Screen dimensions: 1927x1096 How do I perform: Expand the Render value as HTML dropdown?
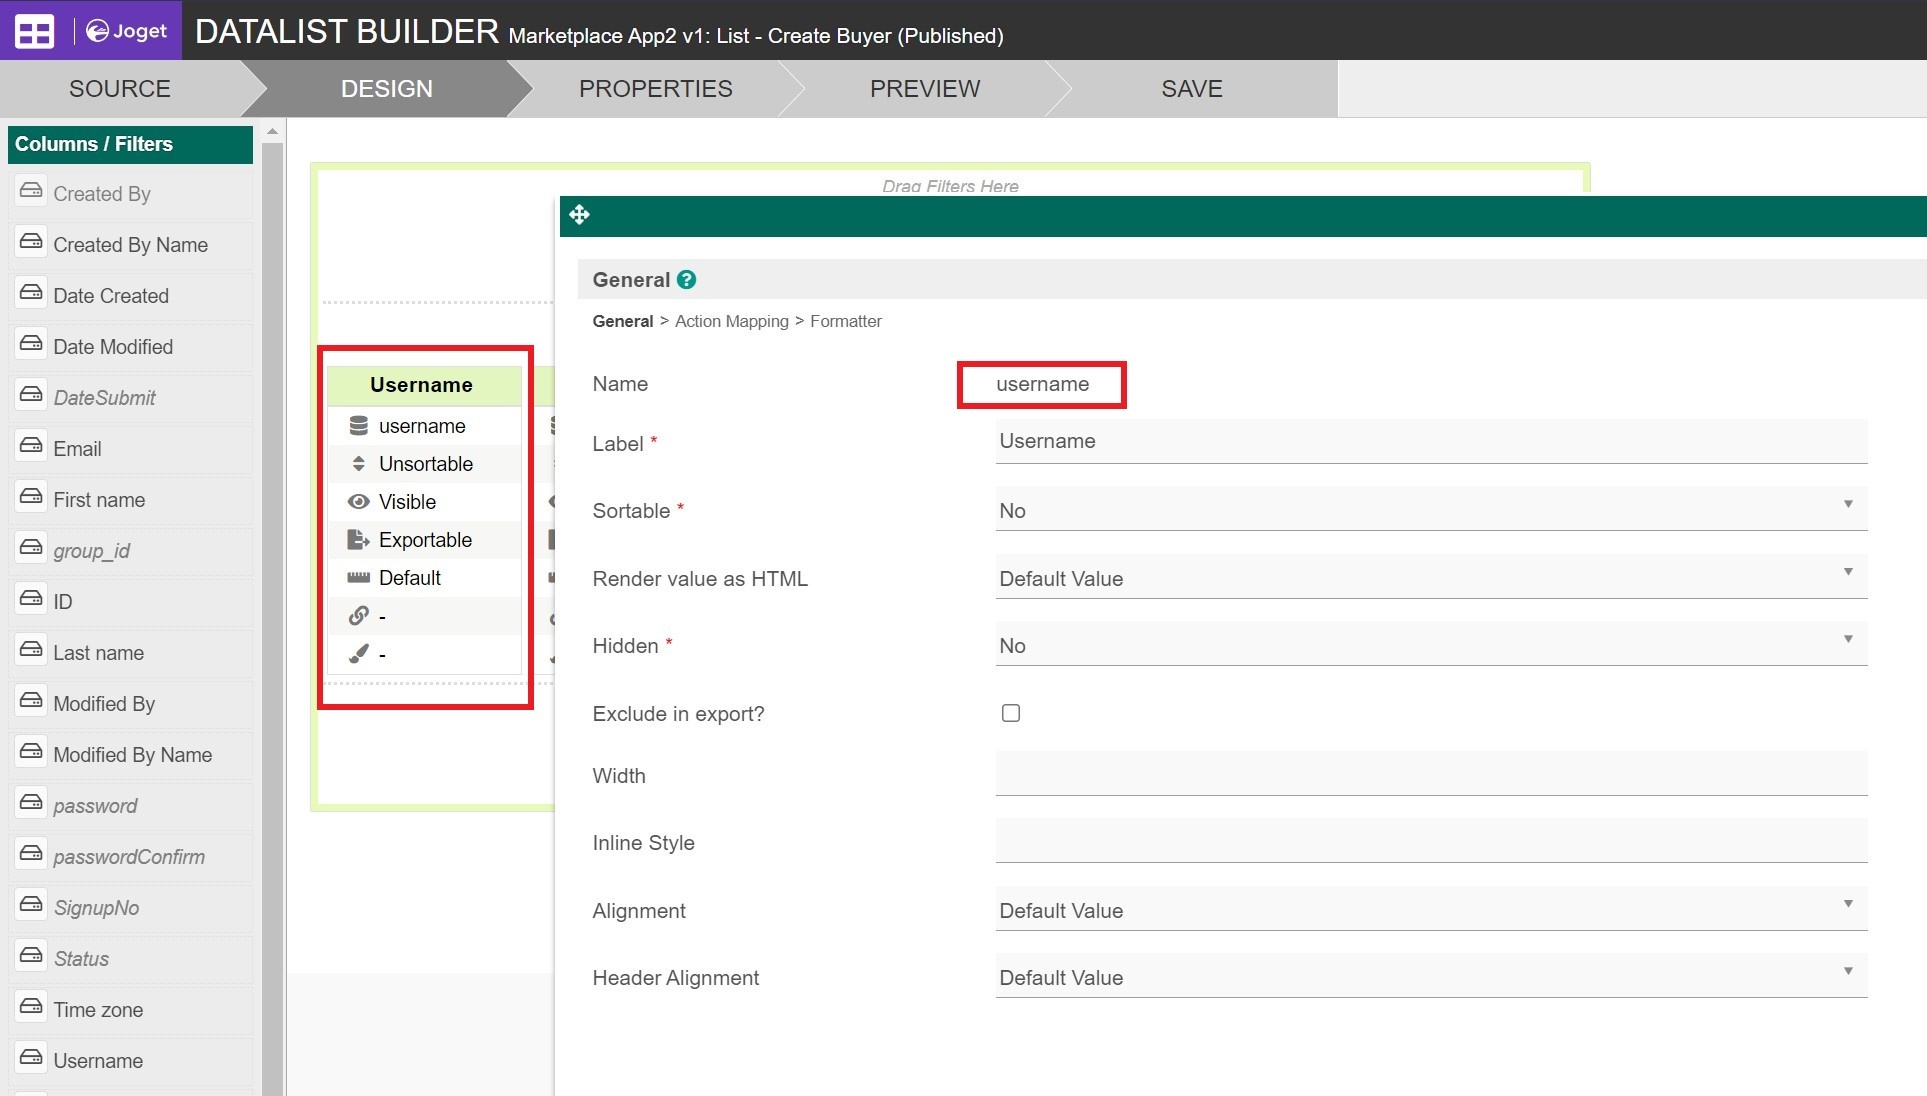click(x=1430, y=578)
